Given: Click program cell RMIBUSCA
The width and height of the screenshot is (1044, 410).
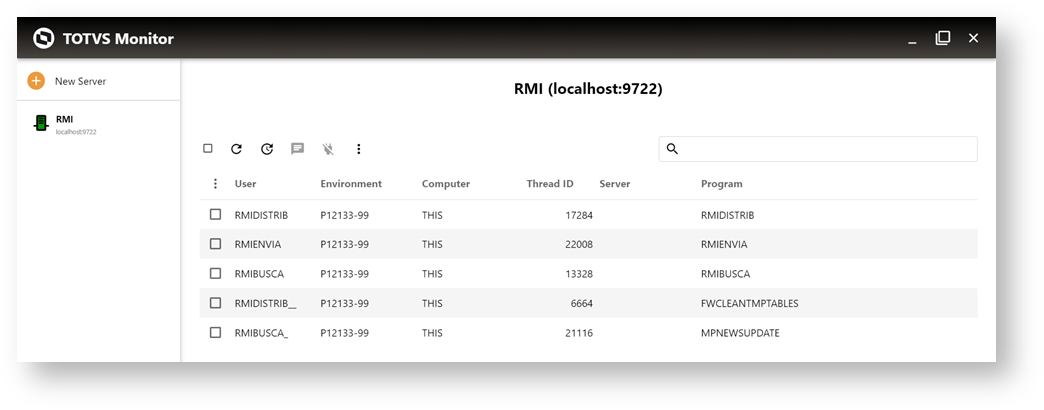Looking at the screenshot, I should click(x=725, y=274).
